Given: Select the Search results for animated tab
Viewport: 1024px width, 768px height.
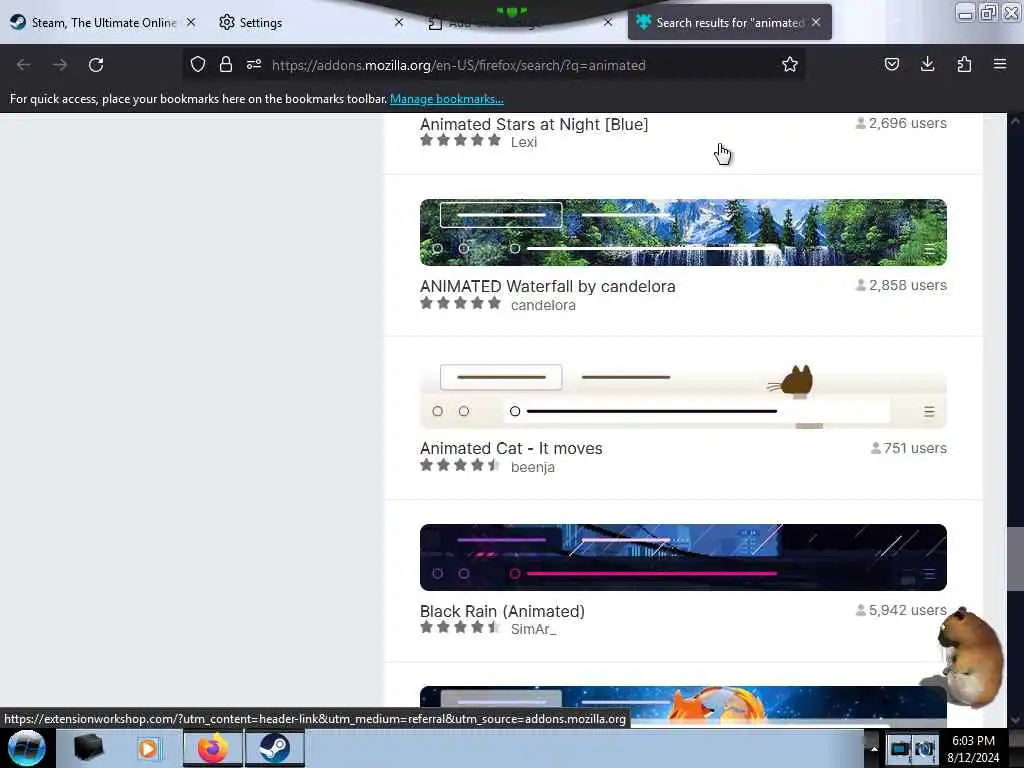Looking at the screenshot, I should 729,22.
